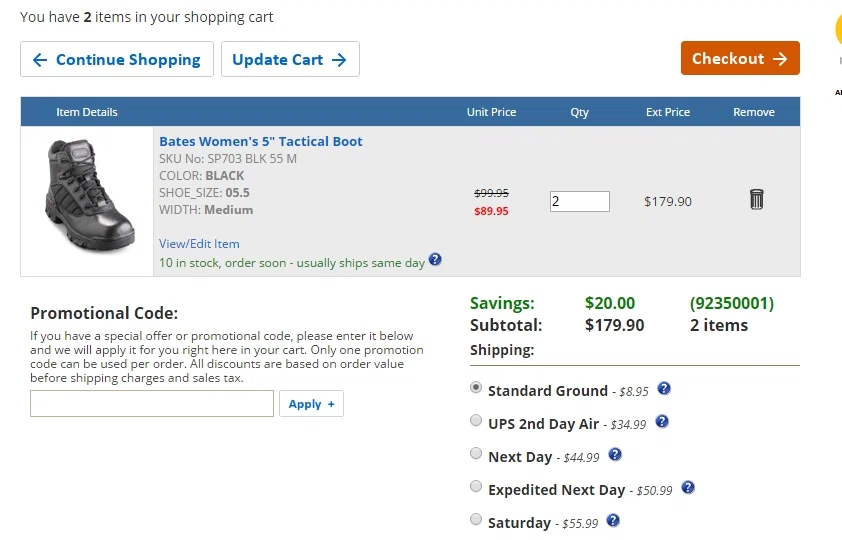The height and width of the screenshot is (540, 842).
Task: Click help icon next to stock message
Action: pos(435,260)
